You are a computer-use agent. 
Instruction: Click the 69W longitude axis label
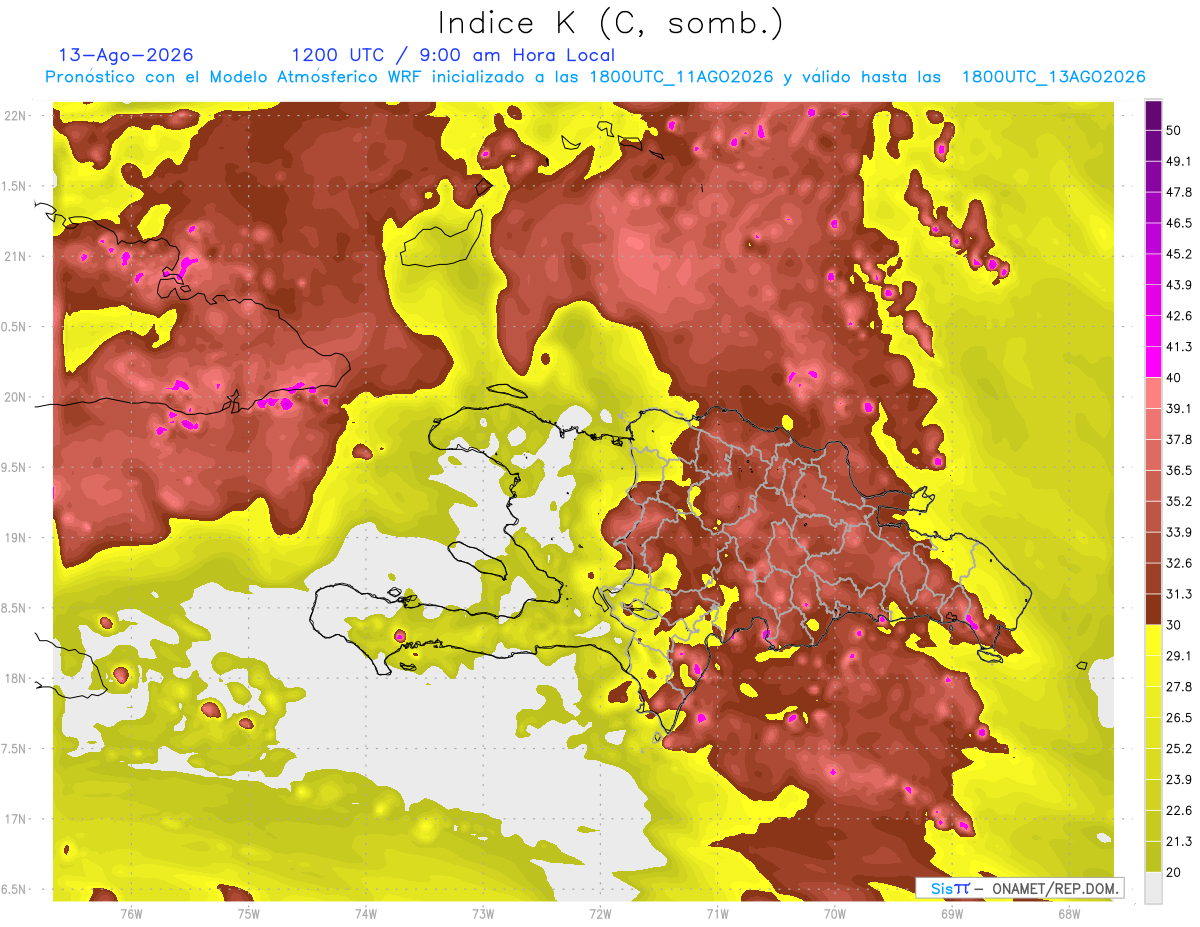[952, 913]
